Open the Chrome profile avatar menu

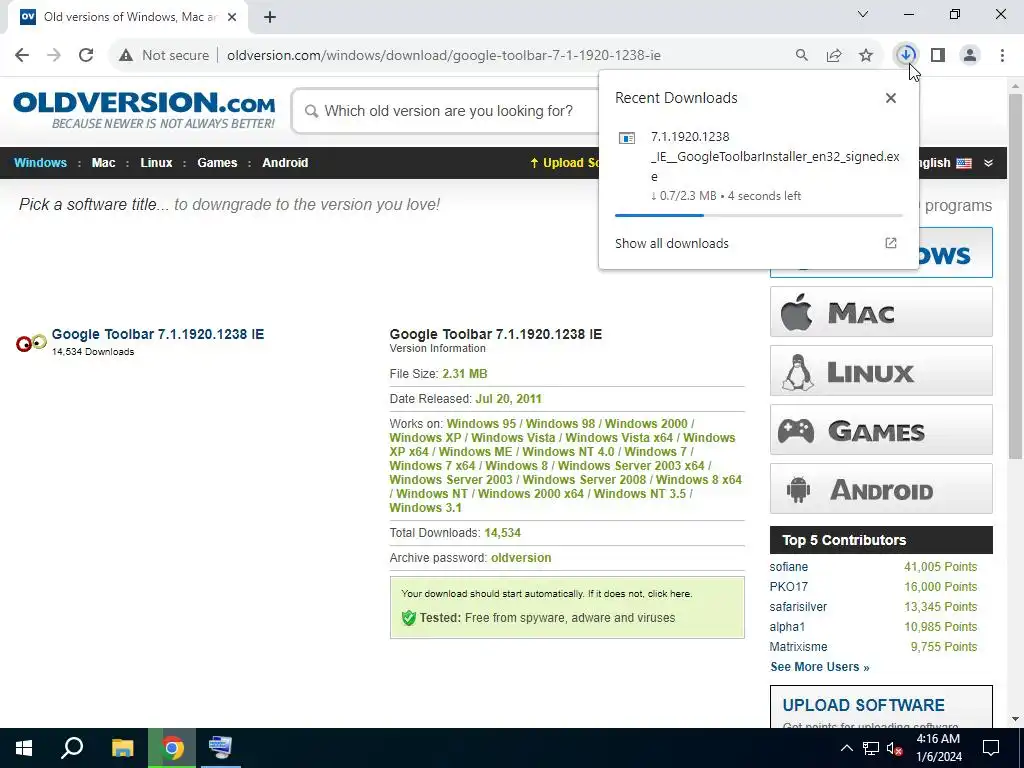[970, 55]
